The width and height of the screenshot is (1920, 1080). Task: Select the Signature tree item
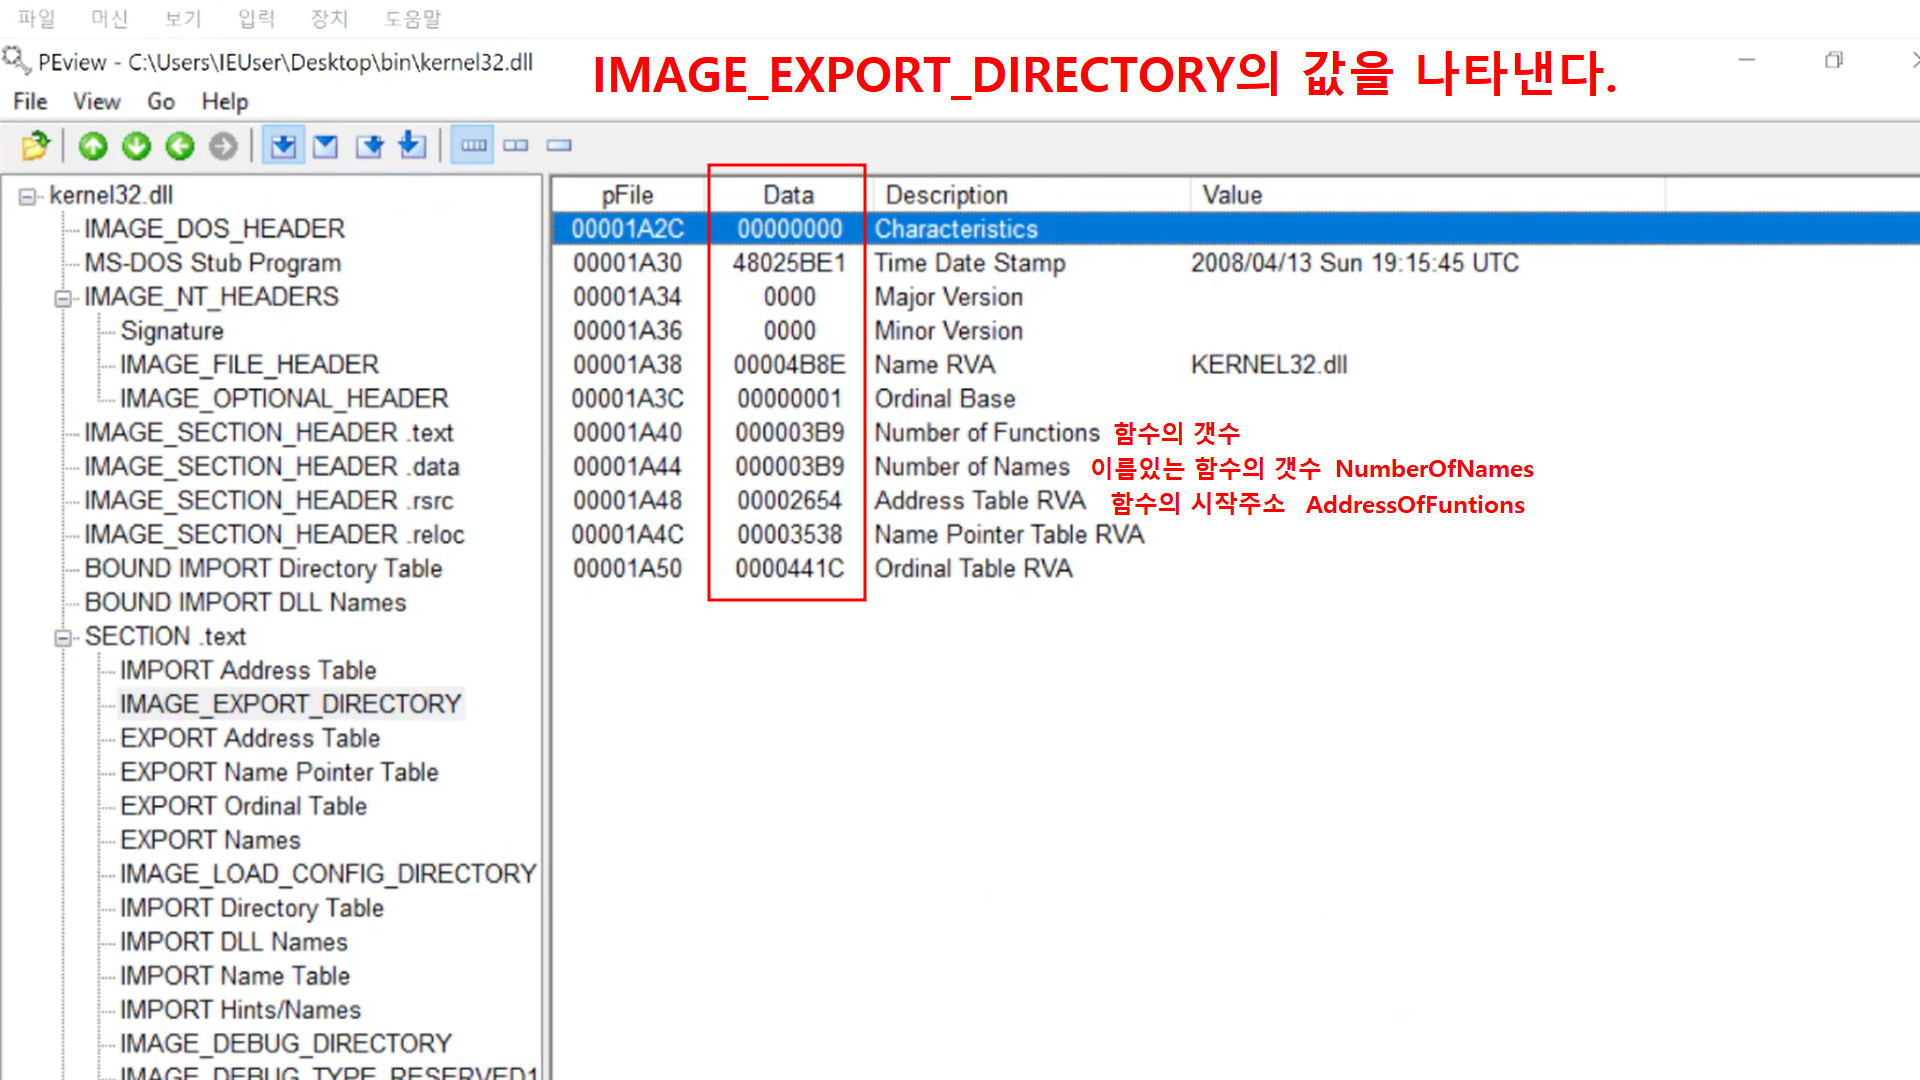[172, 331]
